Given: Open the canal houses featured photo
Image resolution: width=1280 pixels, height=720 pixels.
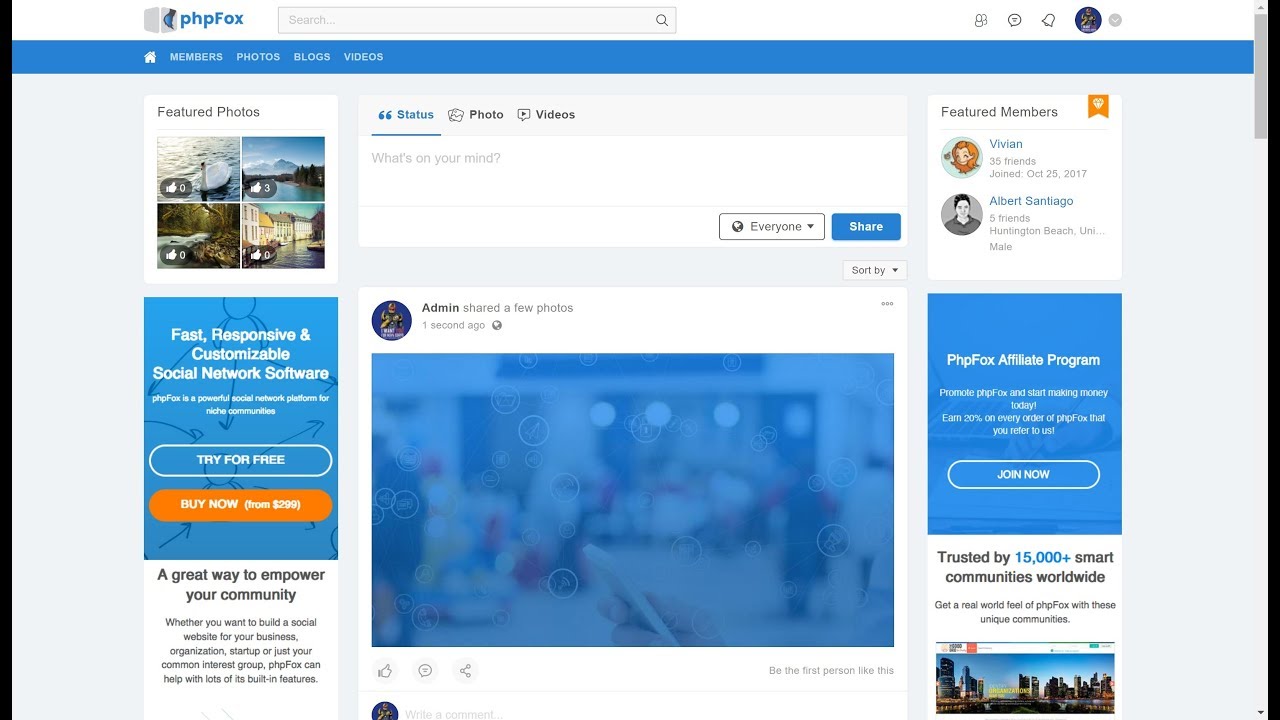Looking at the screenshot, I should pyautogui.click(x=283, y=236).
